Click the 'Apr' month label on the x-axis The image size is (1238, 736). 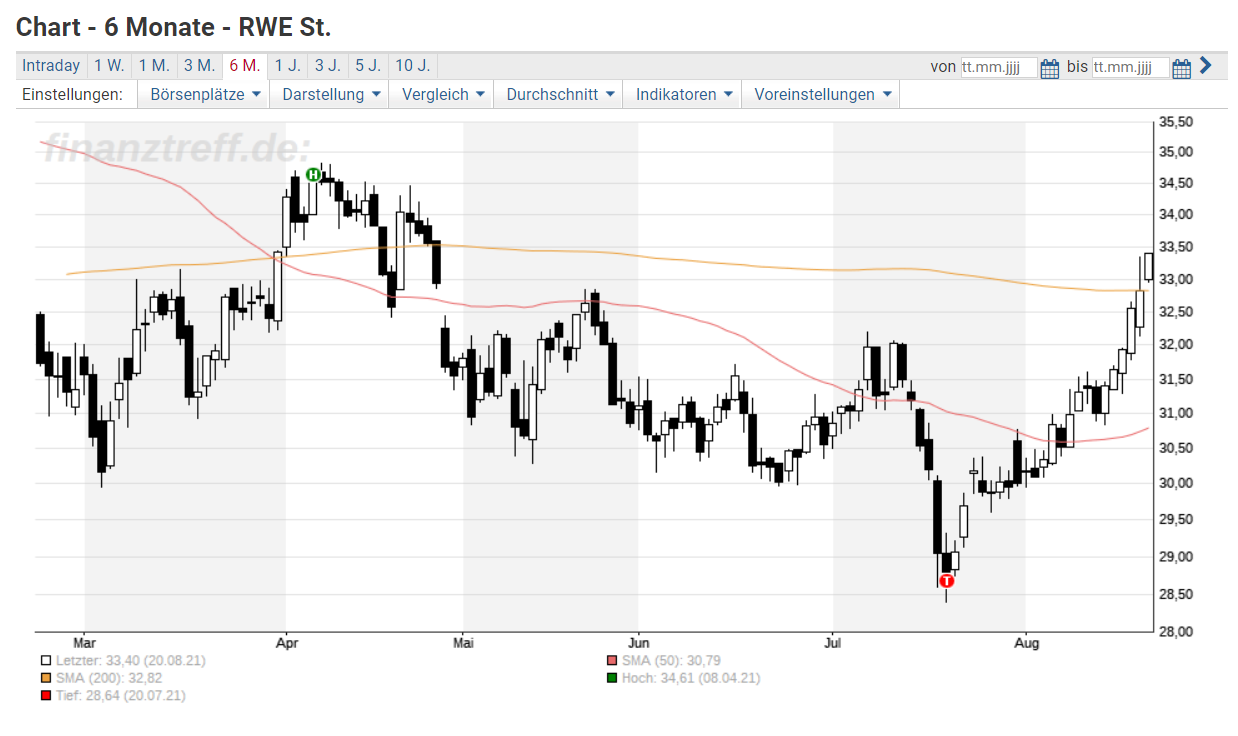287,643
